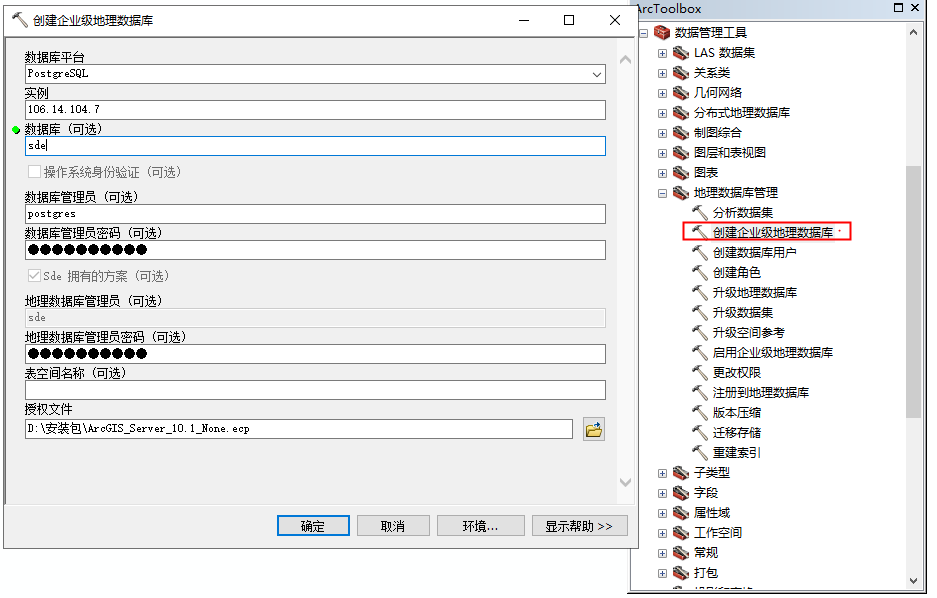Open the 数据库平台 dropdown
Screen dimensions: 937x598
tap(596, 74)
